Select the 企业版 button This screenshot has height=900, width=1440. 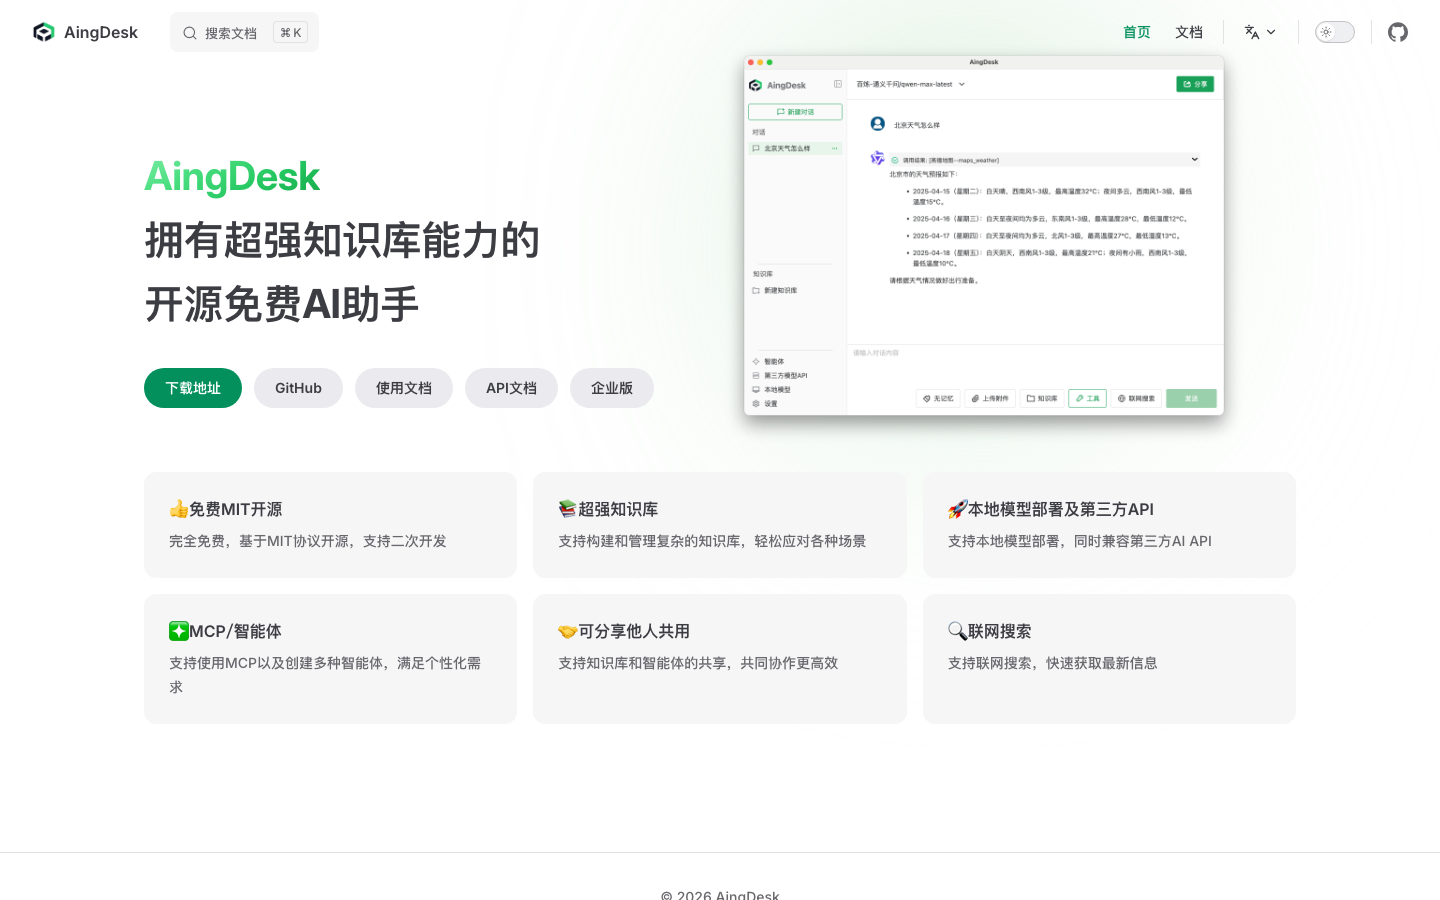612,388
